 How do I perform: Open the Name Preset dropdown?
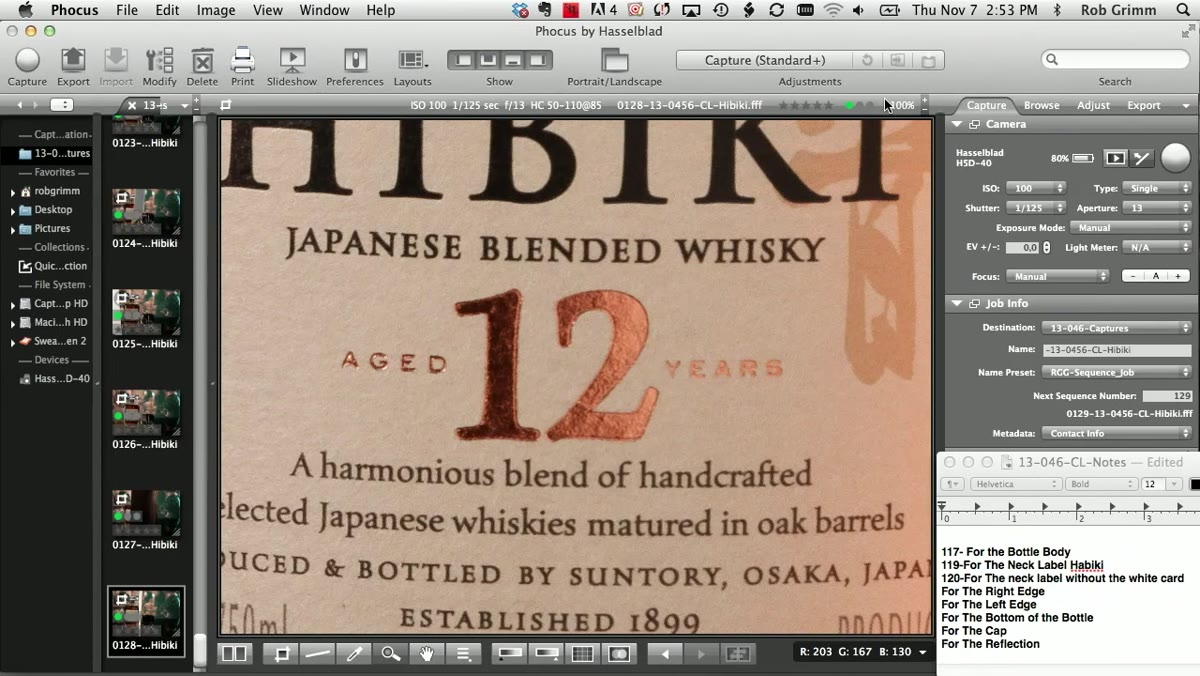[x=1116, y=372]
